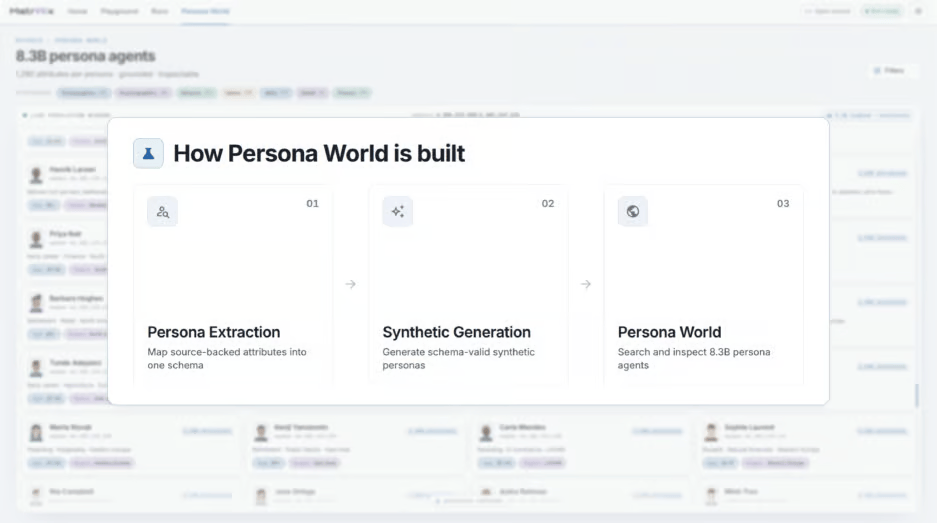Image resolution: width=937 pixels, height=523 pixels.
Task: Select the Persona Extraction step card
Action: [233, 286]
